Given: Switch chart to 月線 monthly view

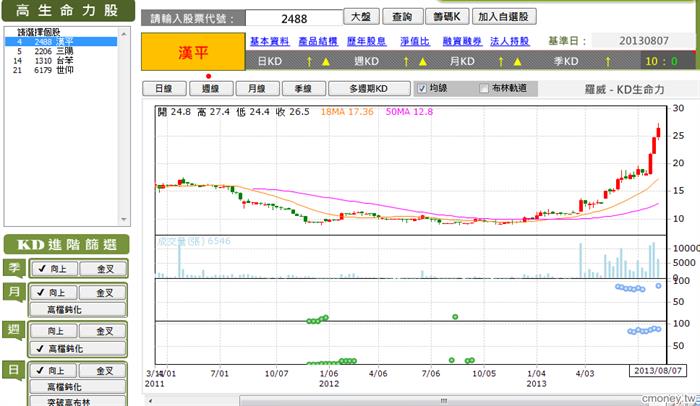Looking at the screenshot, I should [257, 88].
